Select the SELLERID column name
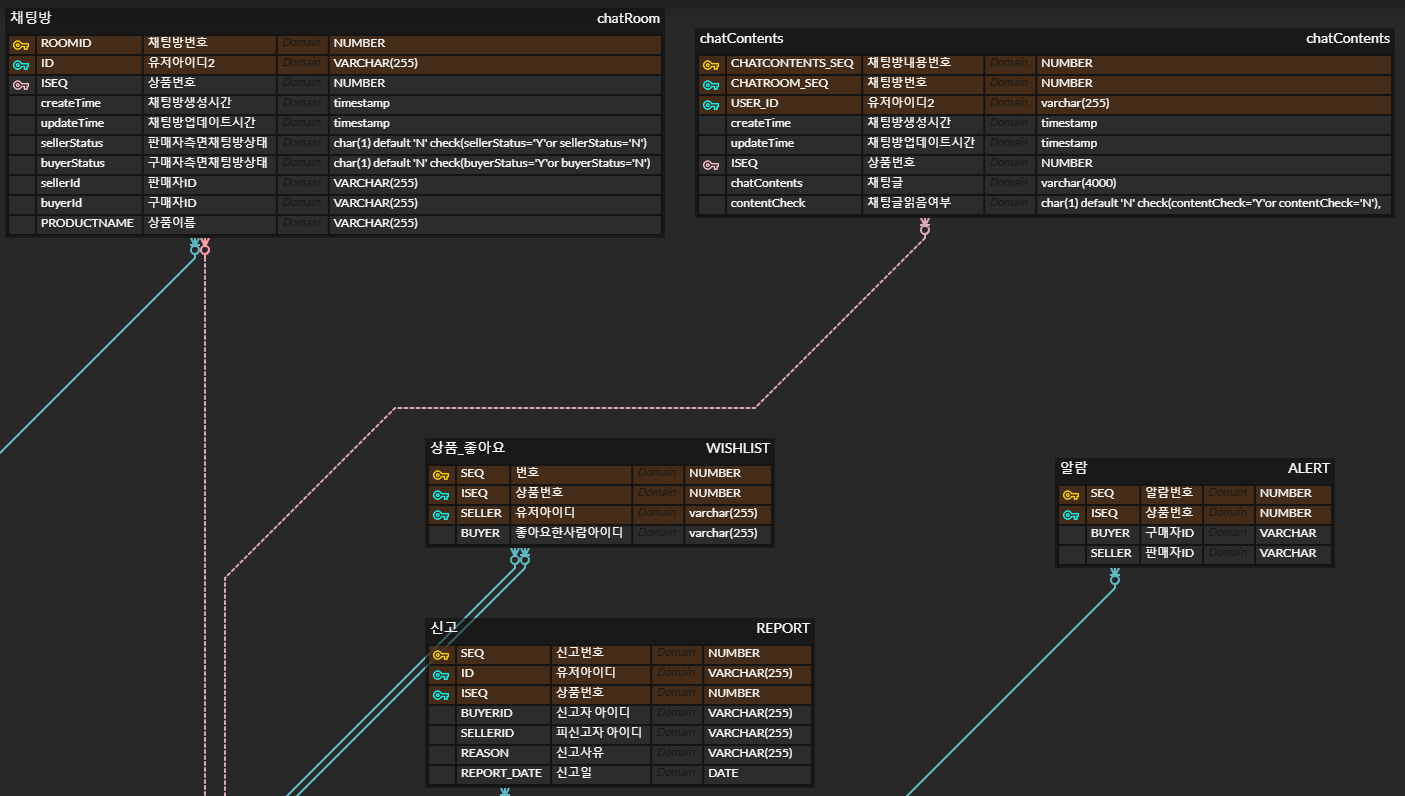This screenshot has width=1405, height=796. tap(487, 734)
